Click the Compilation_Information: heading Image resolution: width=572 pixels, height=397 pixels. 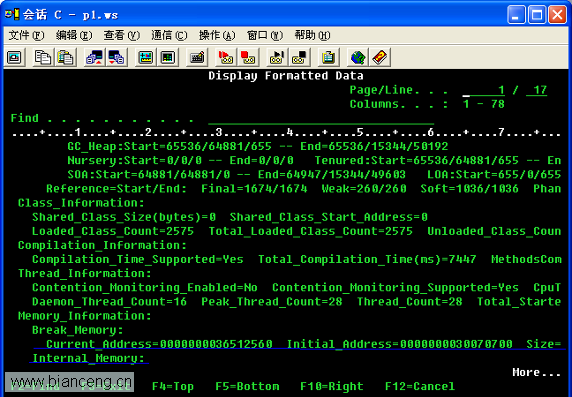point(102,246)
